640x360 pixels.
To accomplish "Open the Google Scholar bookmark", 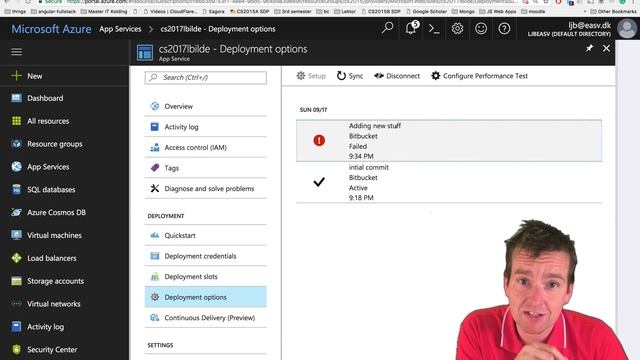I will coord(426,11).
